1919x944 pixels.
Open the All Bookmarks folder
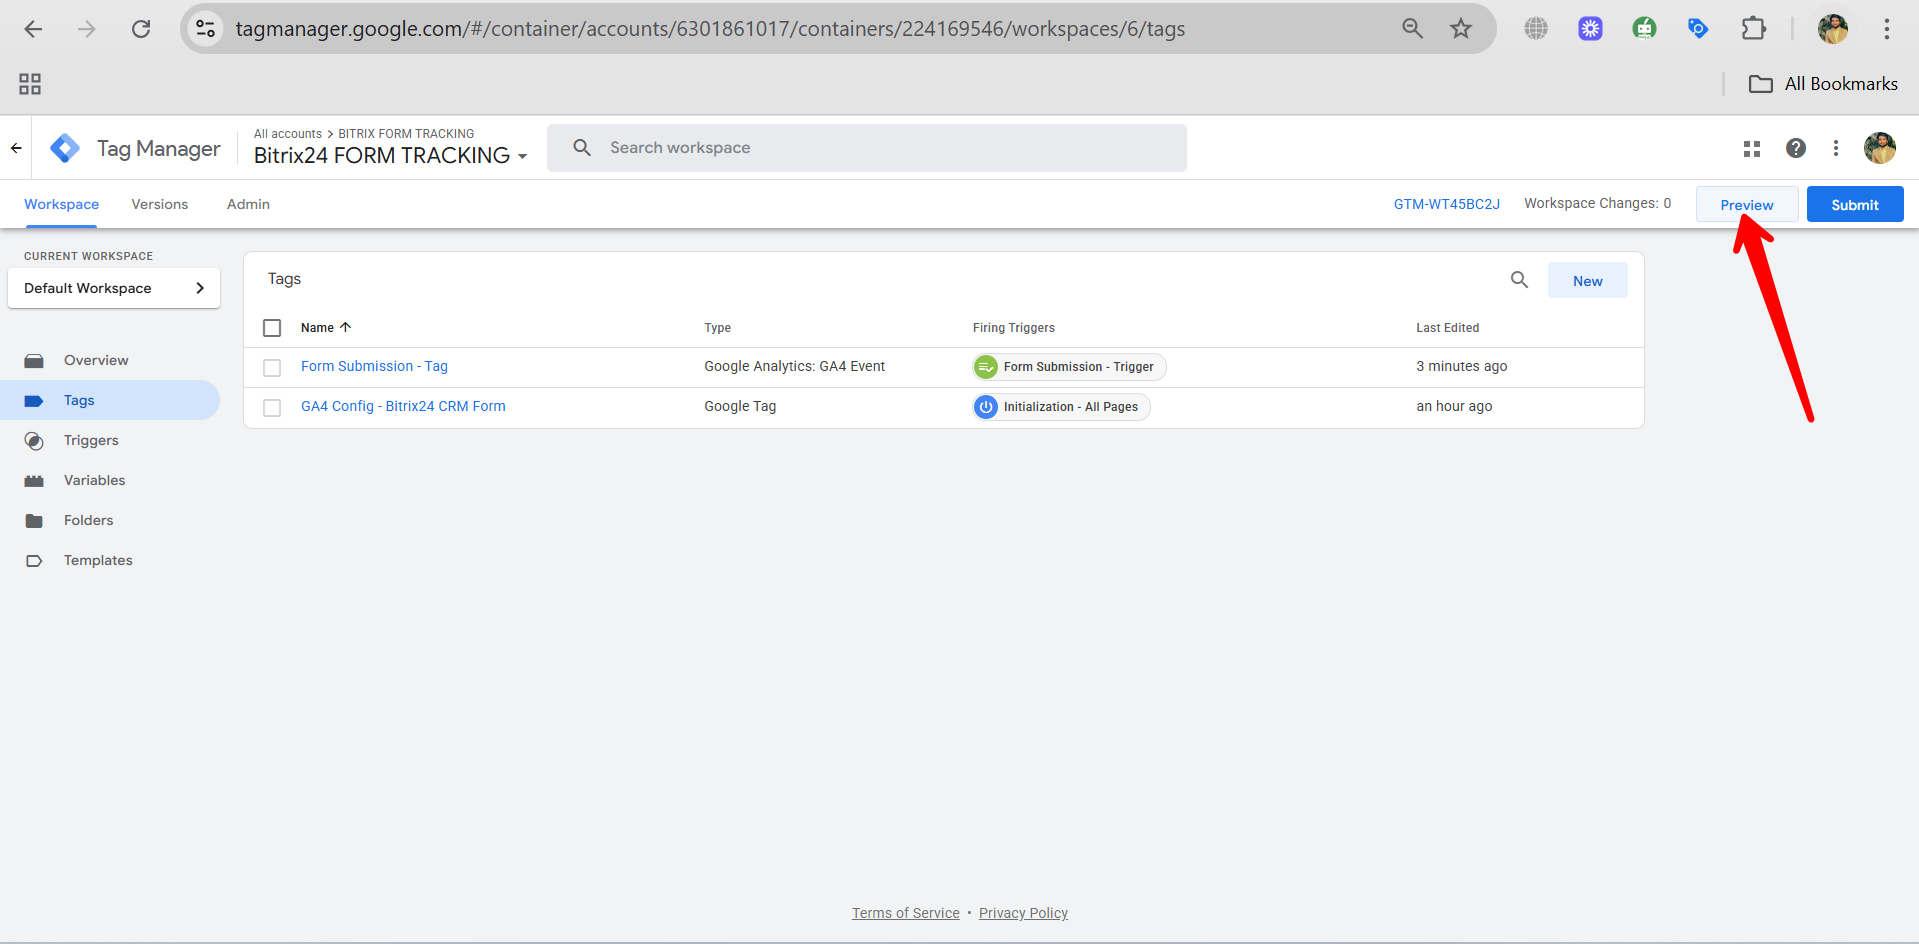1823,84
